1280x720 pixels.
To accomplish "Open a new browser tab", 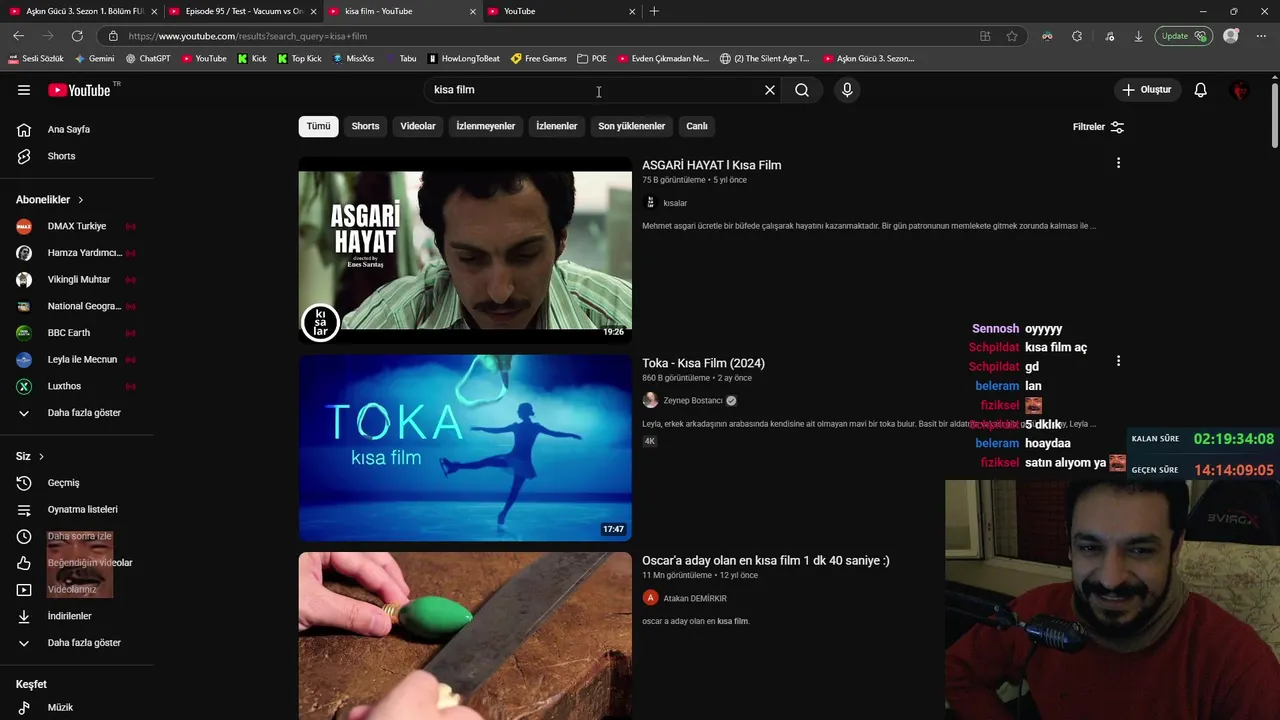I will tap(654, 11).
